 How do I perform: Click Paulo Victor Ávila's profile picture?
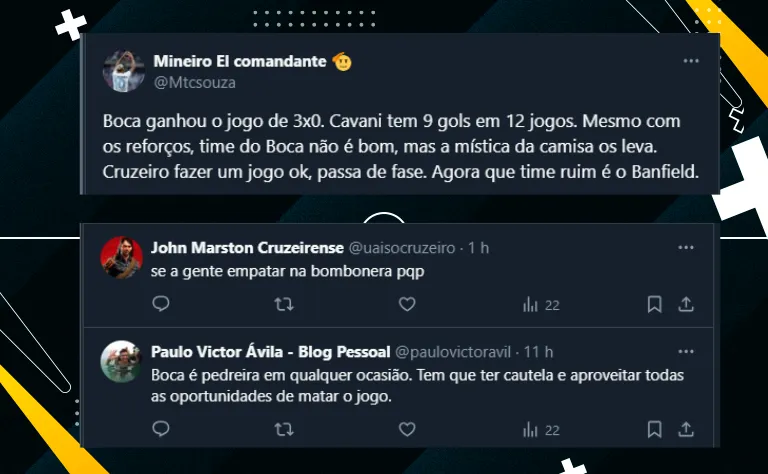(121, 361)
